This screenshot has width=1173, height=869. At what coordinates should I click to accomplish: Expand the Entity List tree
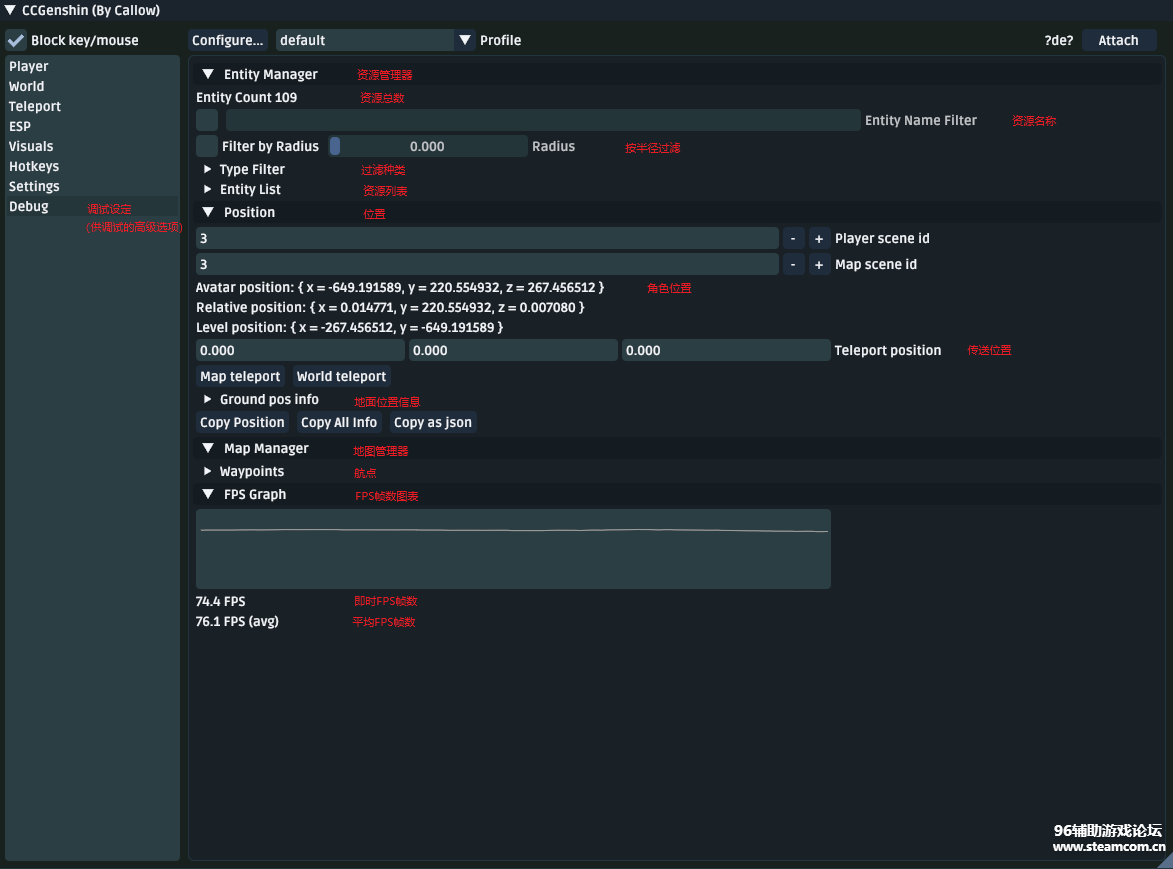tap(208, 189)
